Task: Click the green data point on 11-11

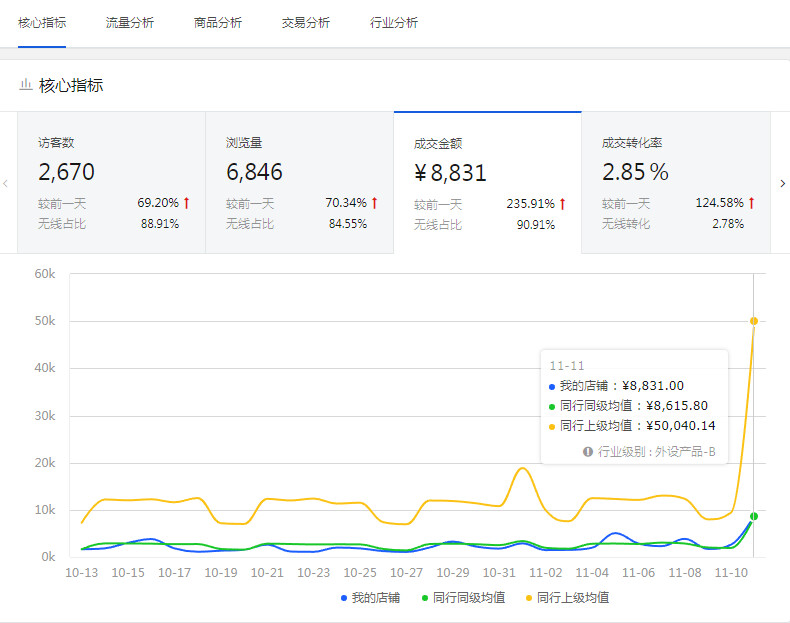Action: [753, 516]
